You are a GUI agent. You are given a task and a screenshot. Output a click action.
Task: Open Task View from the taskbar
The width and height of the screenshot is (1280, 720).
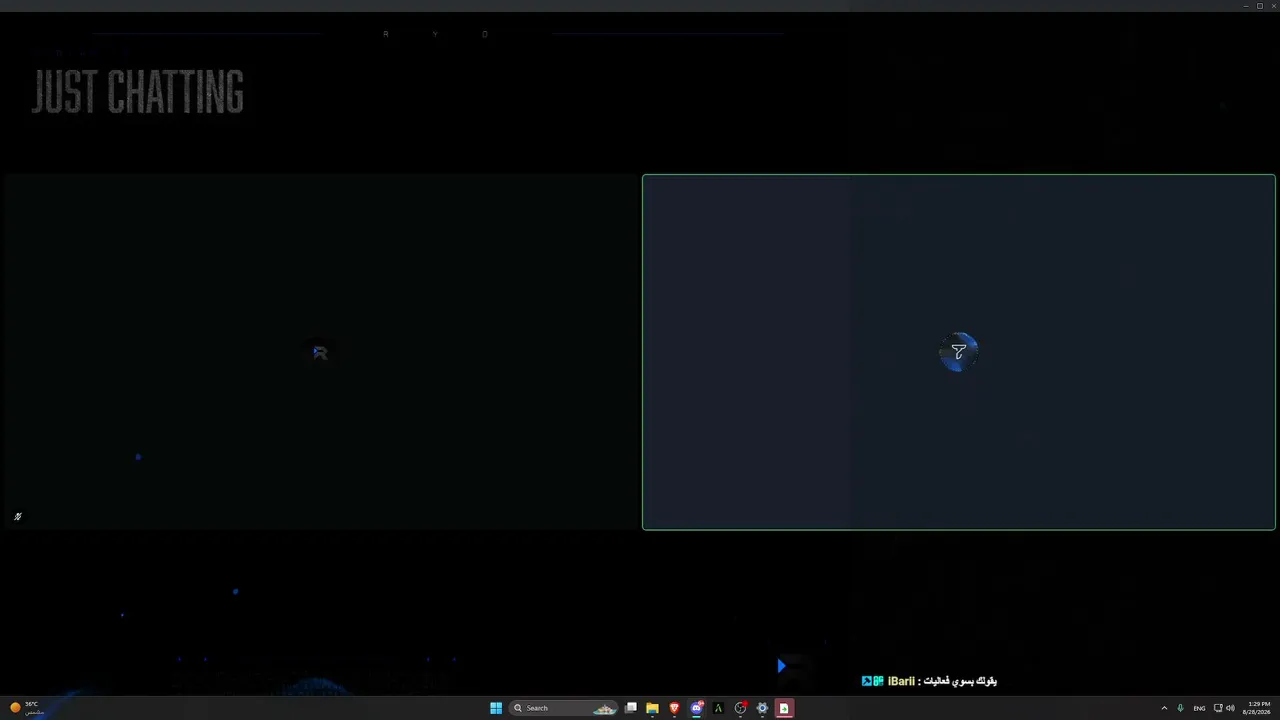click(631, 708)
